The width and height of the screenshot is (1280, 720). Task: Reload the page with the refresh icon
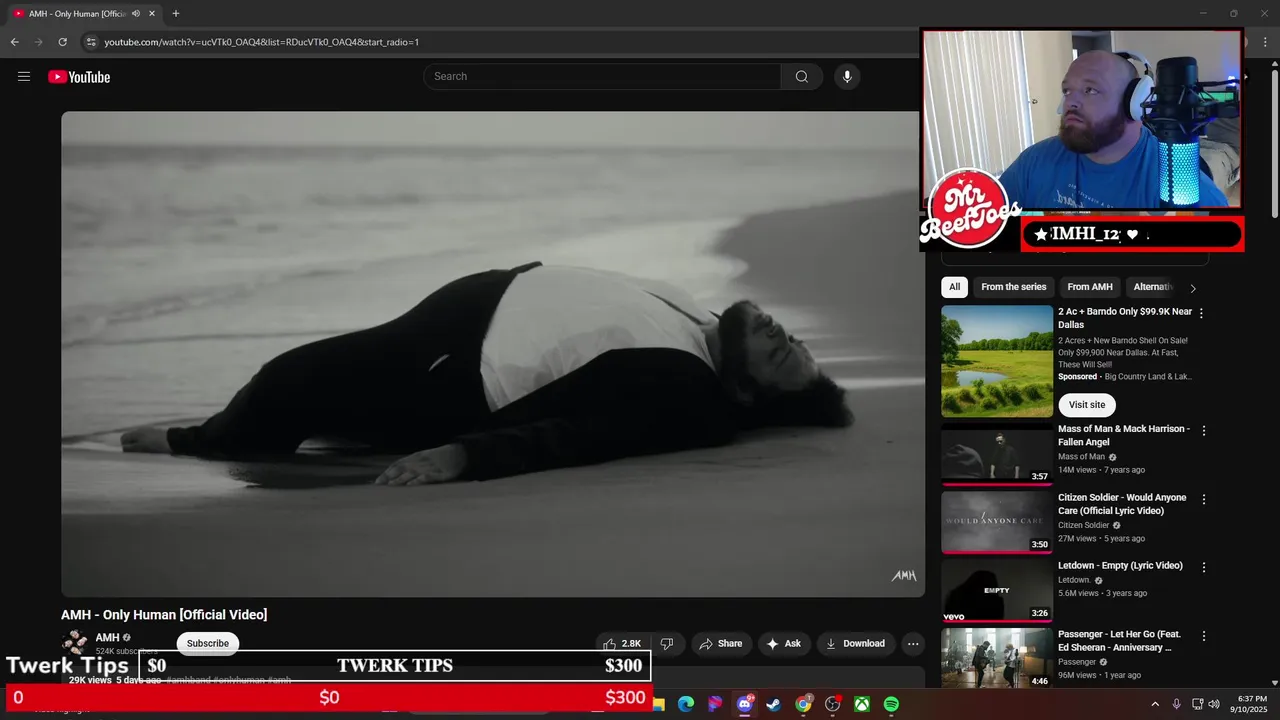pyautogui.click(x=62, y=42)
